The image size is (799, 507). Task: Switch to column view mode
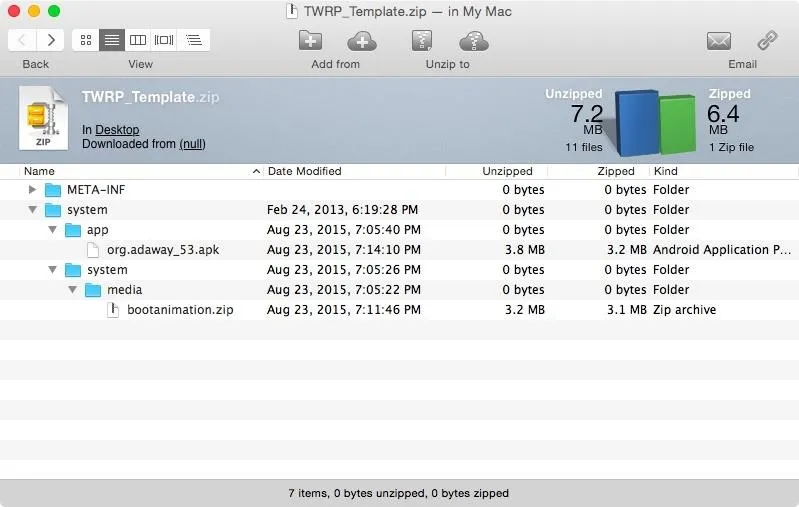tap(138, 40)
